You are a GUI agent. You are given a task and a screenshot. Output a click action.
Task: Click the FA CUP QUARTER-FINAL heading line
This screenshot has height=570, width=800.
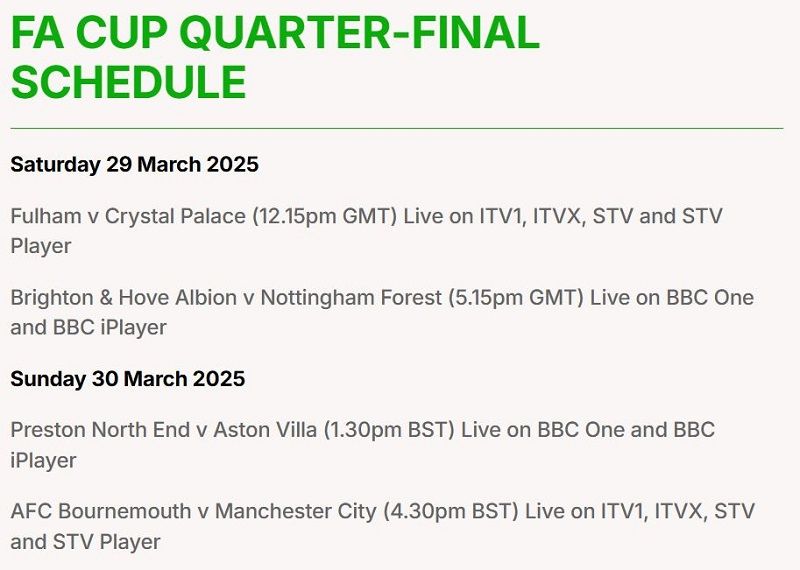[275, 33]
